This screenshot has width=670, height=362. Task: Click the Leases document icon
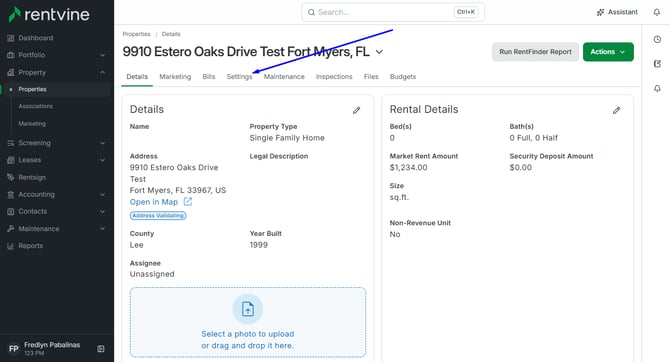11,160
